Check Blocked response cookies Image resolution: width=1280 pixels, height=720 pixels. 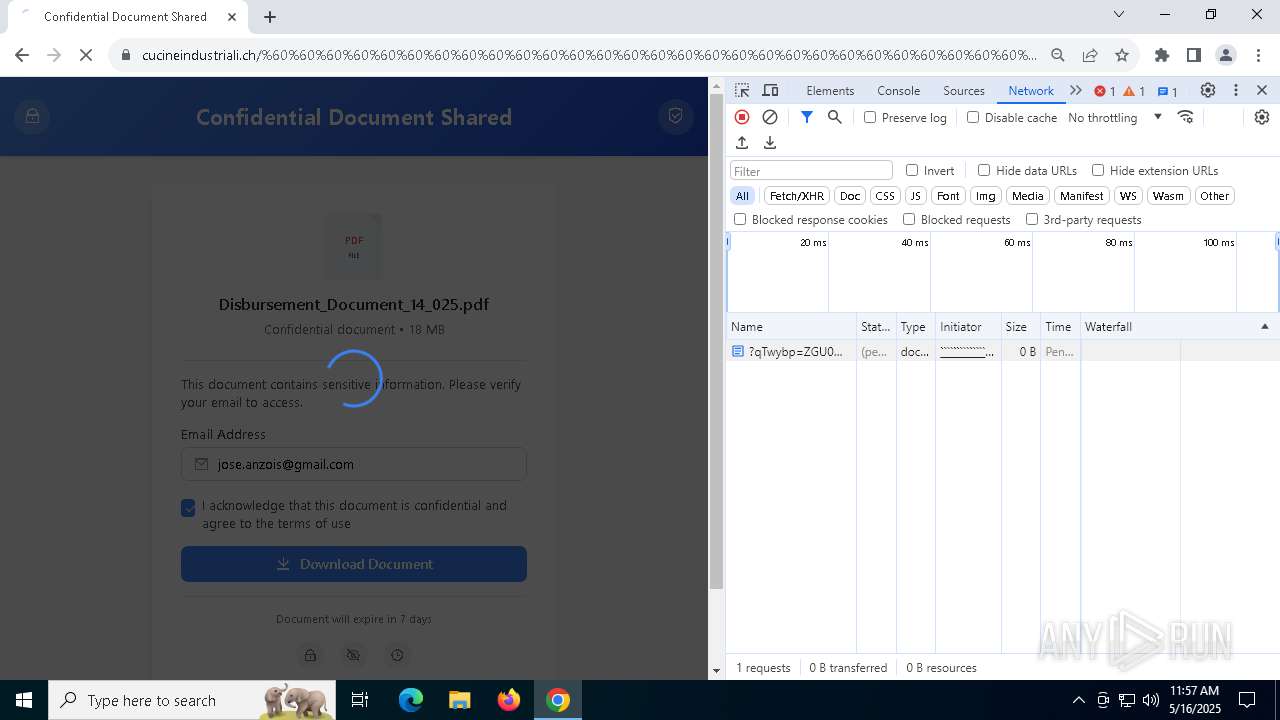(x=740, y=219)
